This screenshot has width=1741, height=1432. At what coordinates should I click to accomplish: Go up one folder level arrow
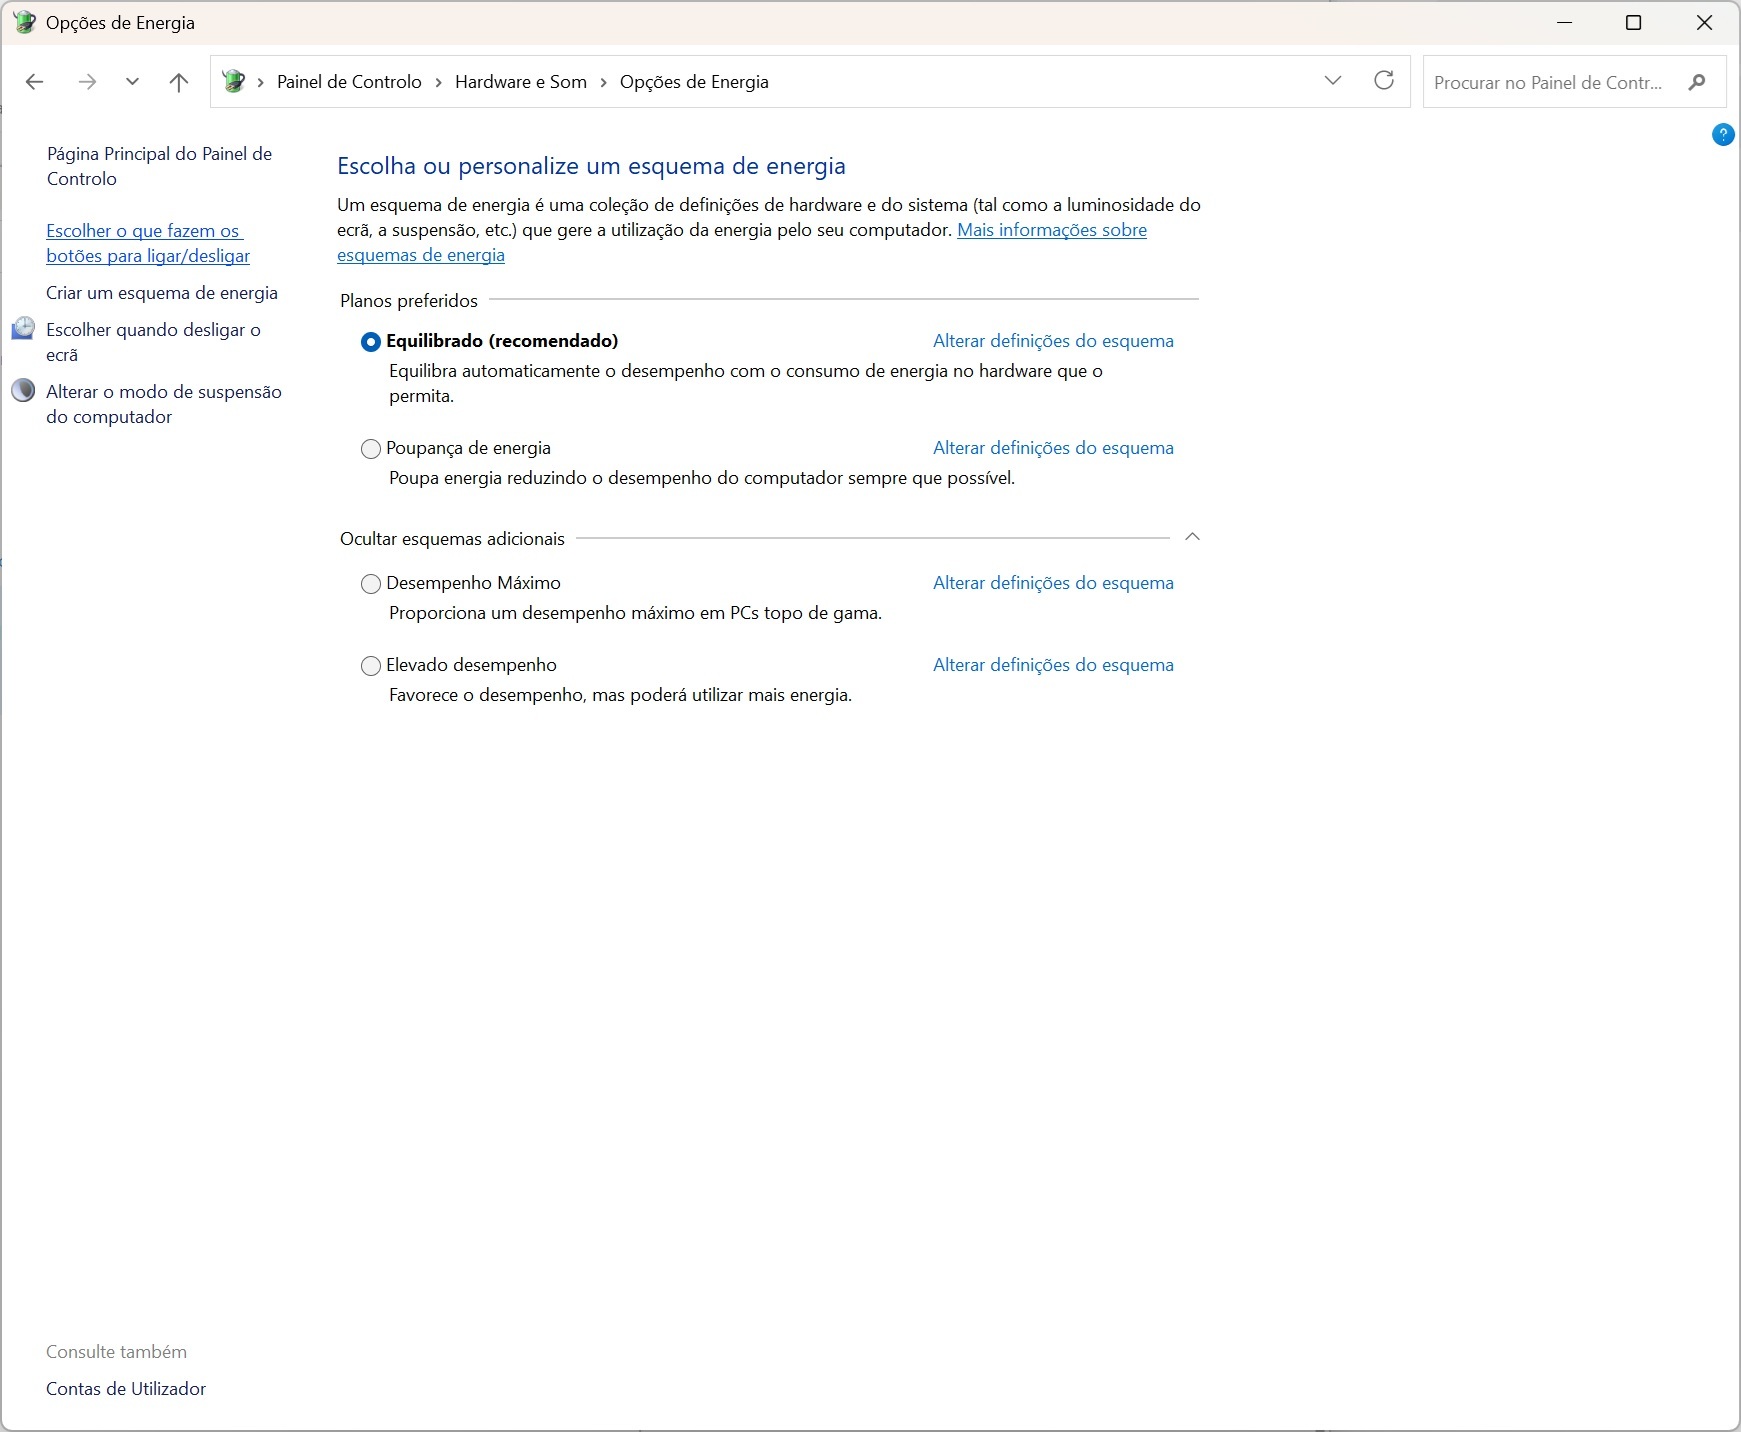pyautogui.click(x=179, y=82)
